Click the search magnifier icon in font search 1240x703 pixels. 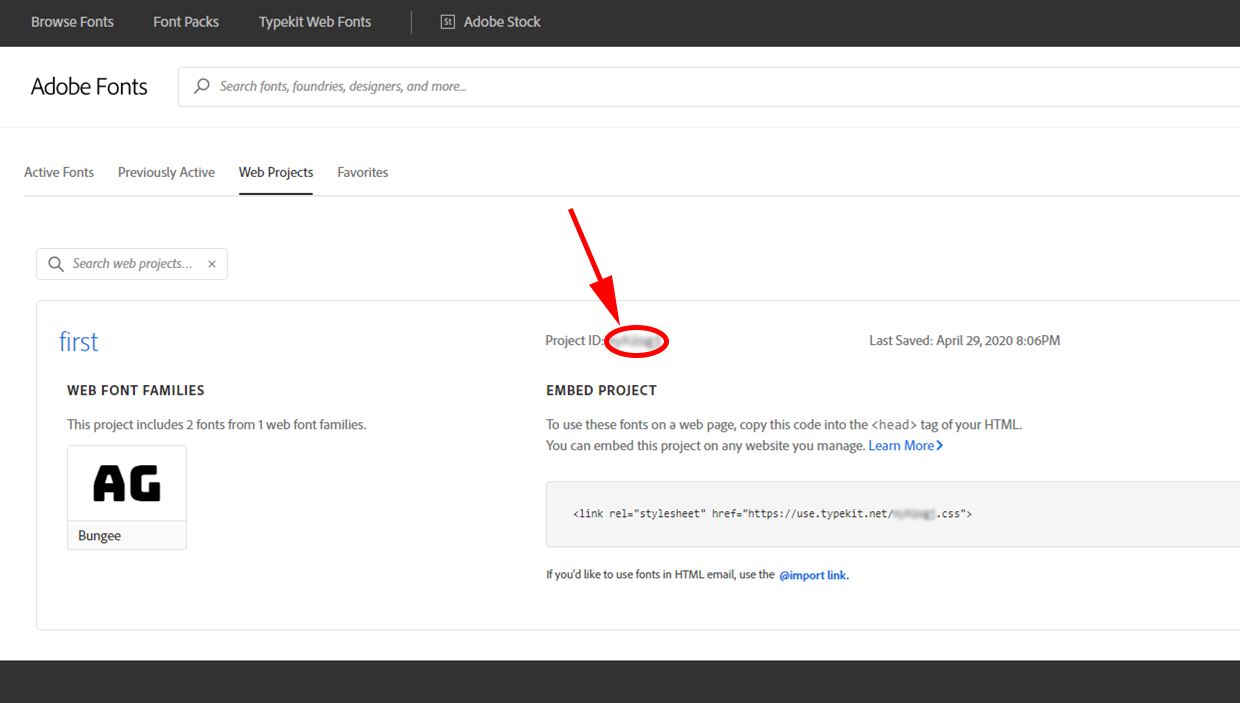(202, 86)
